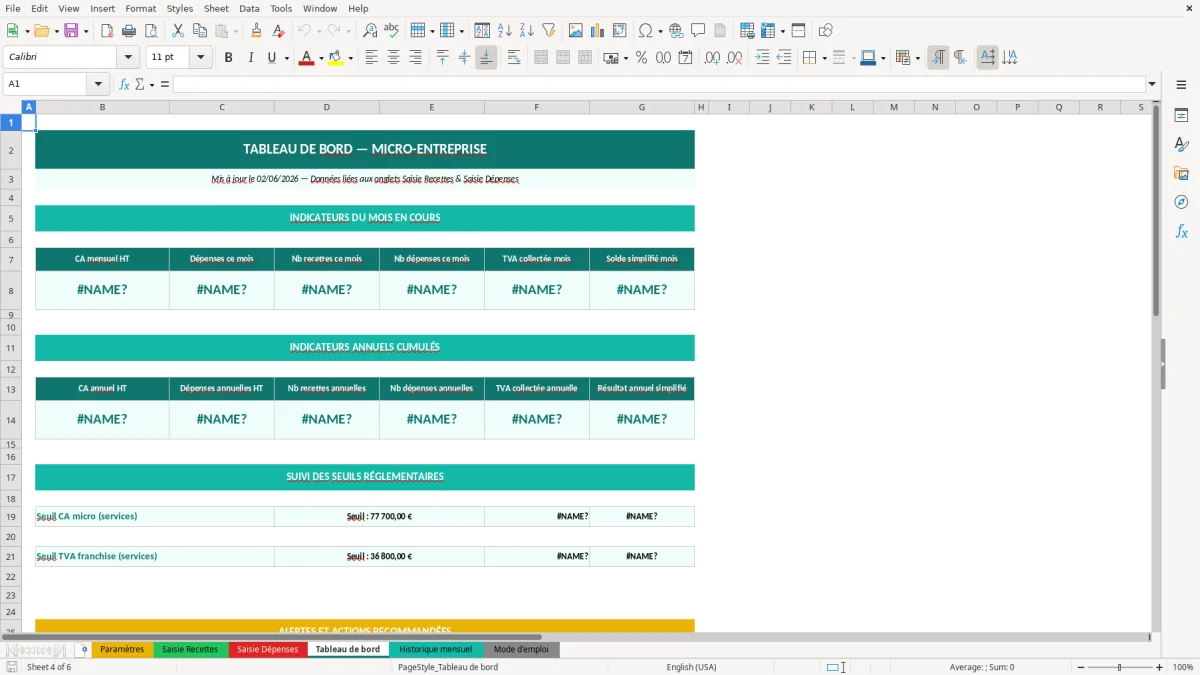Insert a comment using the speech bubble
This screenshot has height=675, width=1200.
coord(698,31)
